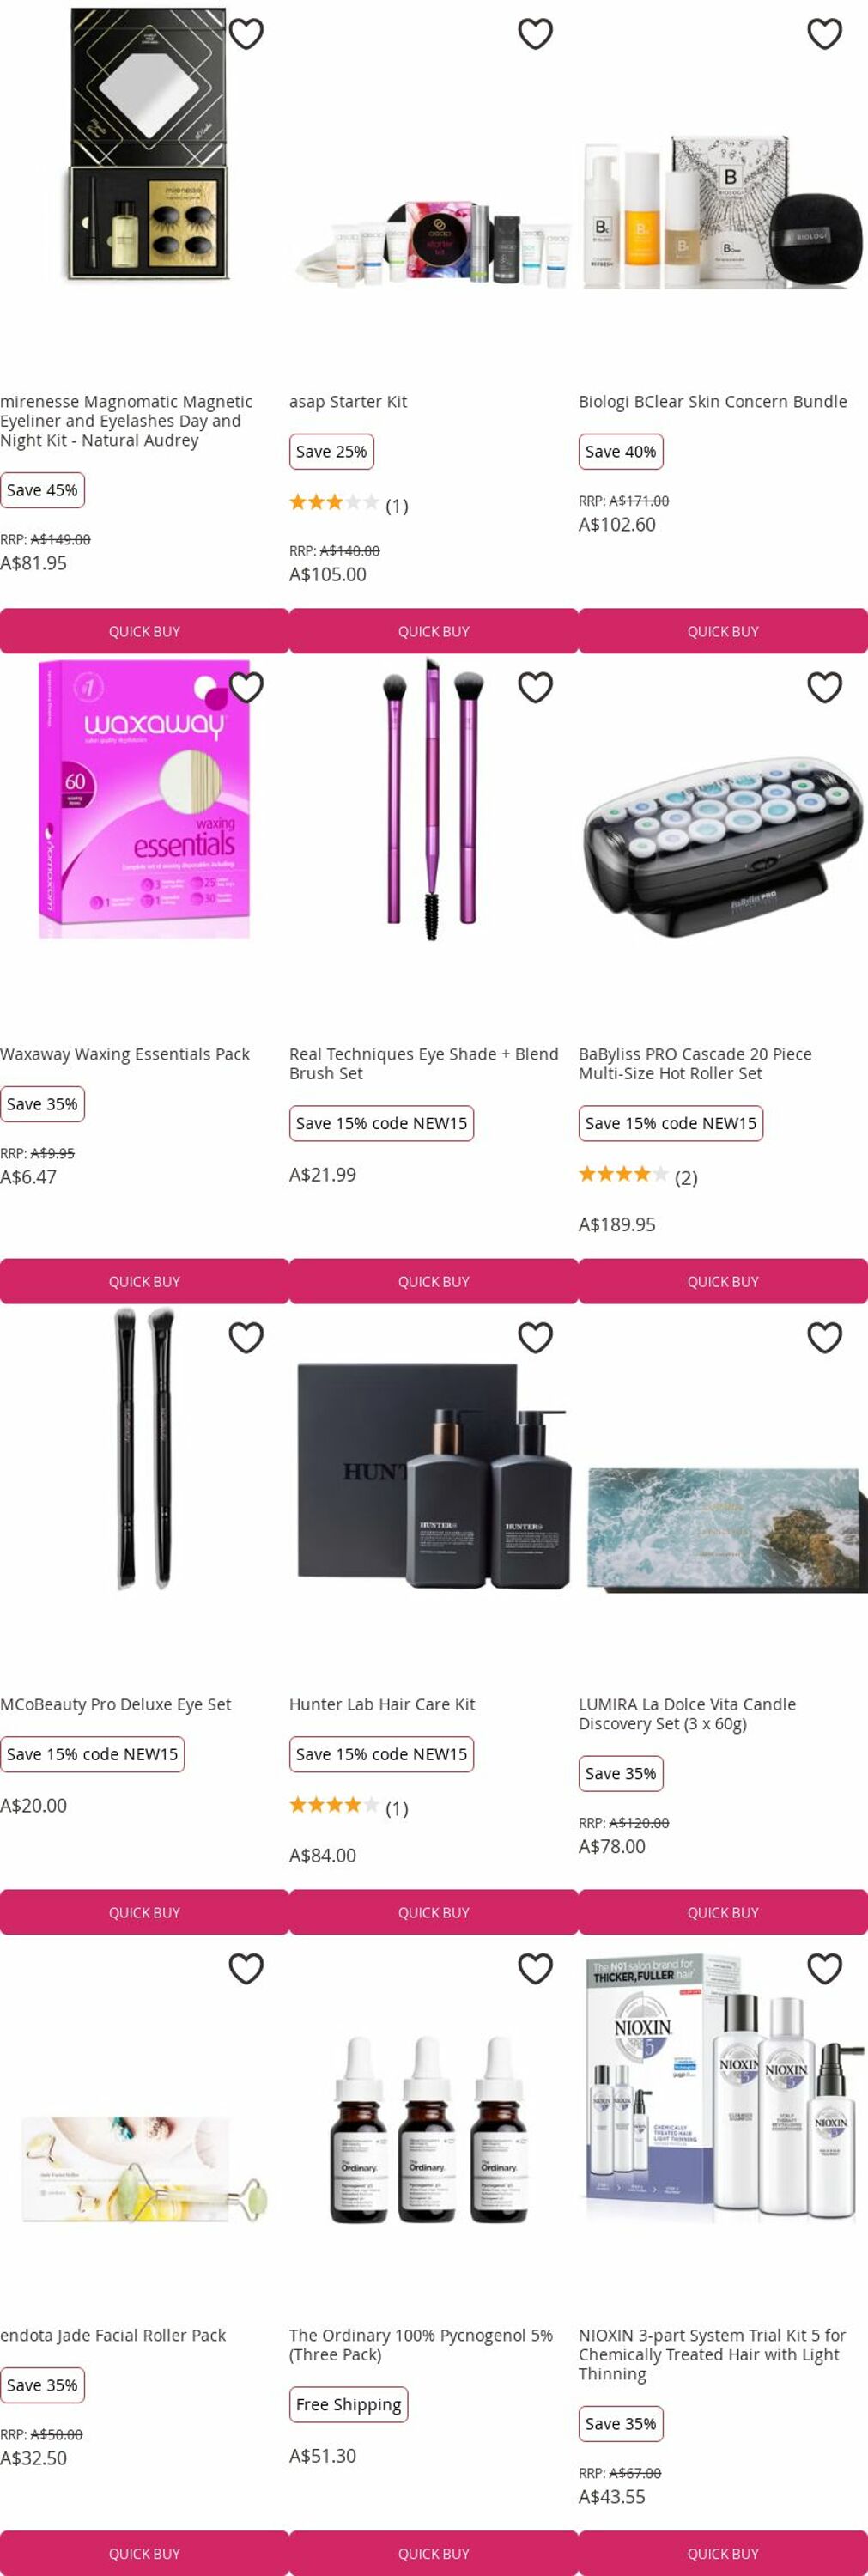Viewport: 868px width, 2576px height.
Task: Wishlist the asap Starter Kit
Action: (535, 34)
